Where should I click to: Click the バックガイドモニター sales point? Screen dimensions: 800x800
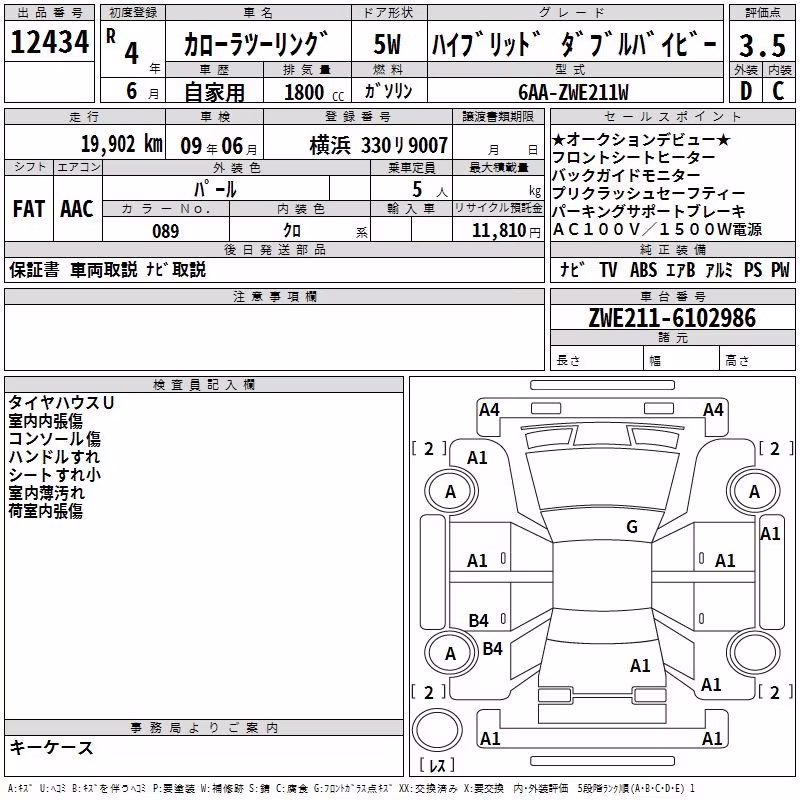click(626, 175)
